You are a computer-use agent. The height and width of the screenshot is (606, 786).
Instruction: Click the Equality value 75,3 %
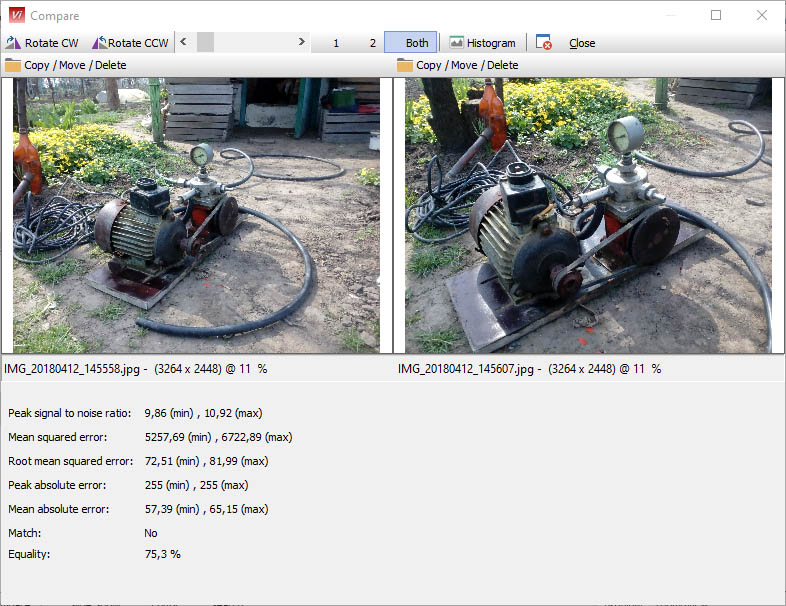162,554
